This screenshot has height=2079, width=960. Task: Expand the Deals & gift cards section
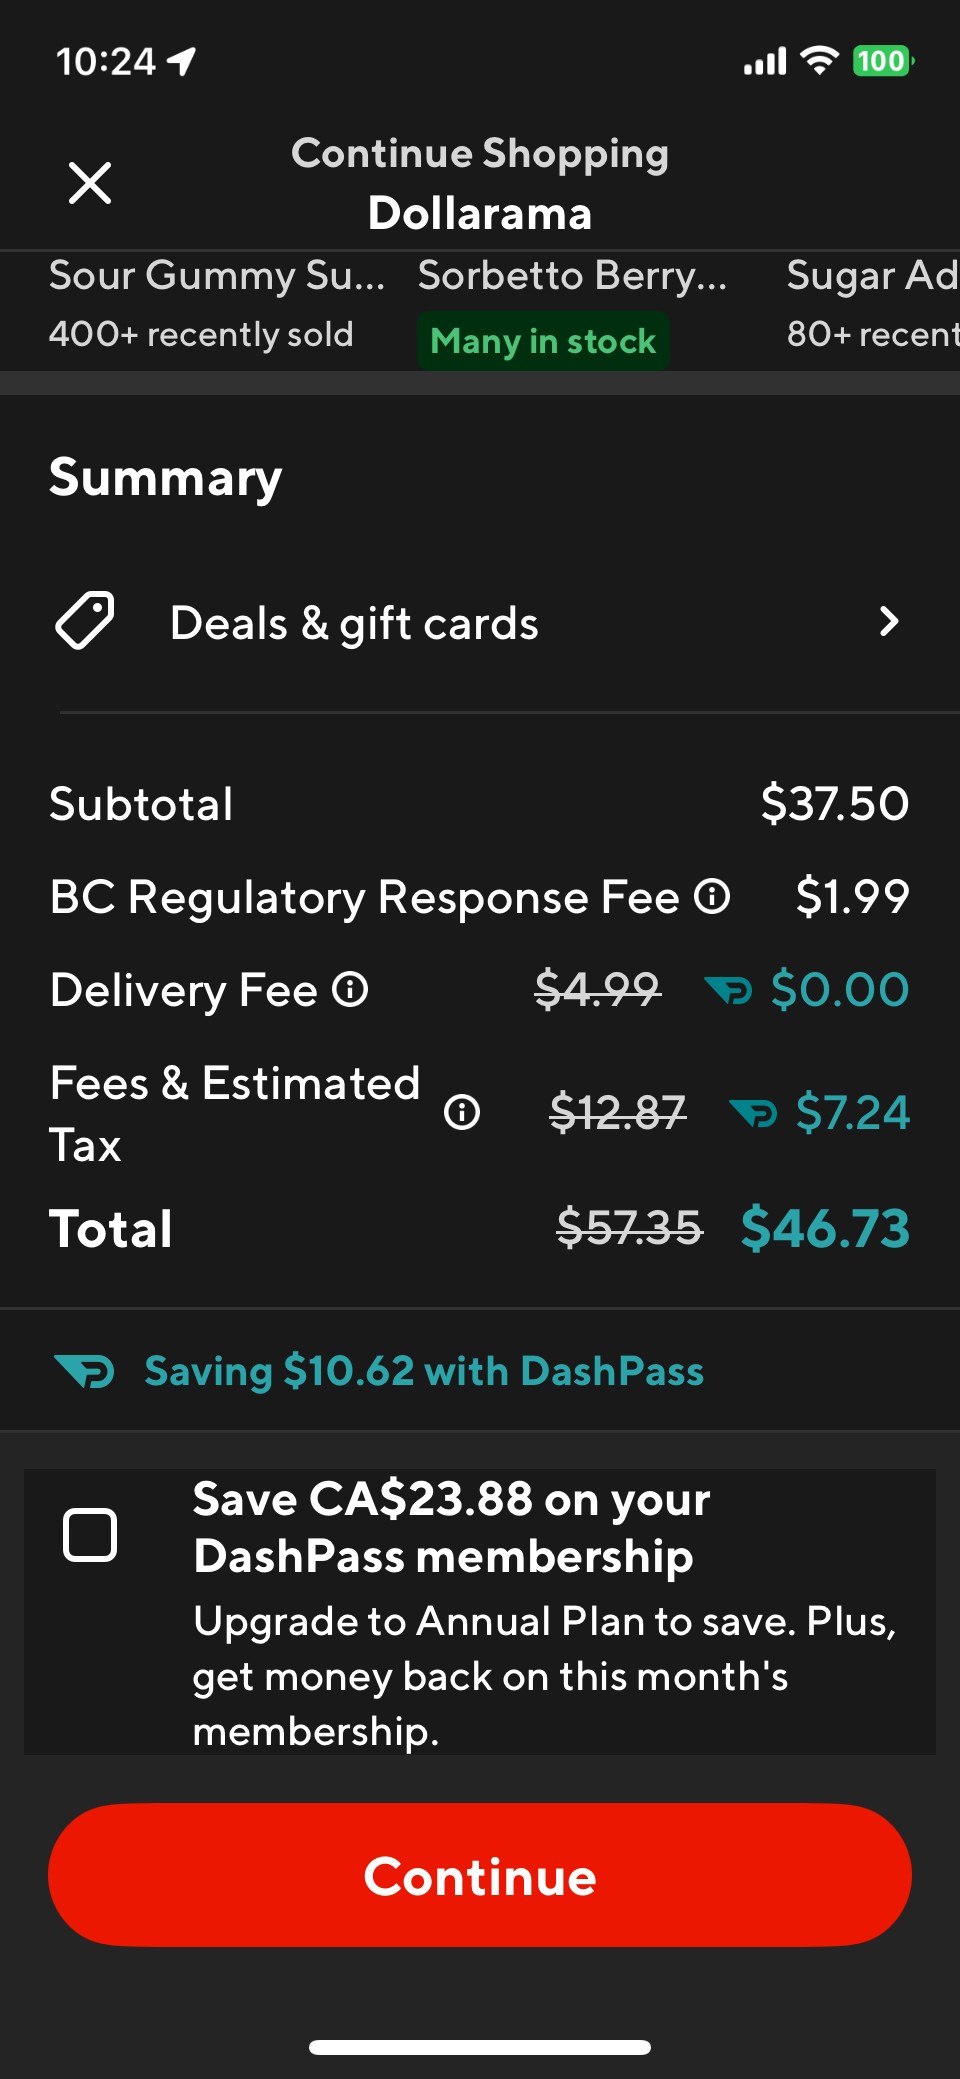click(353, 621)
